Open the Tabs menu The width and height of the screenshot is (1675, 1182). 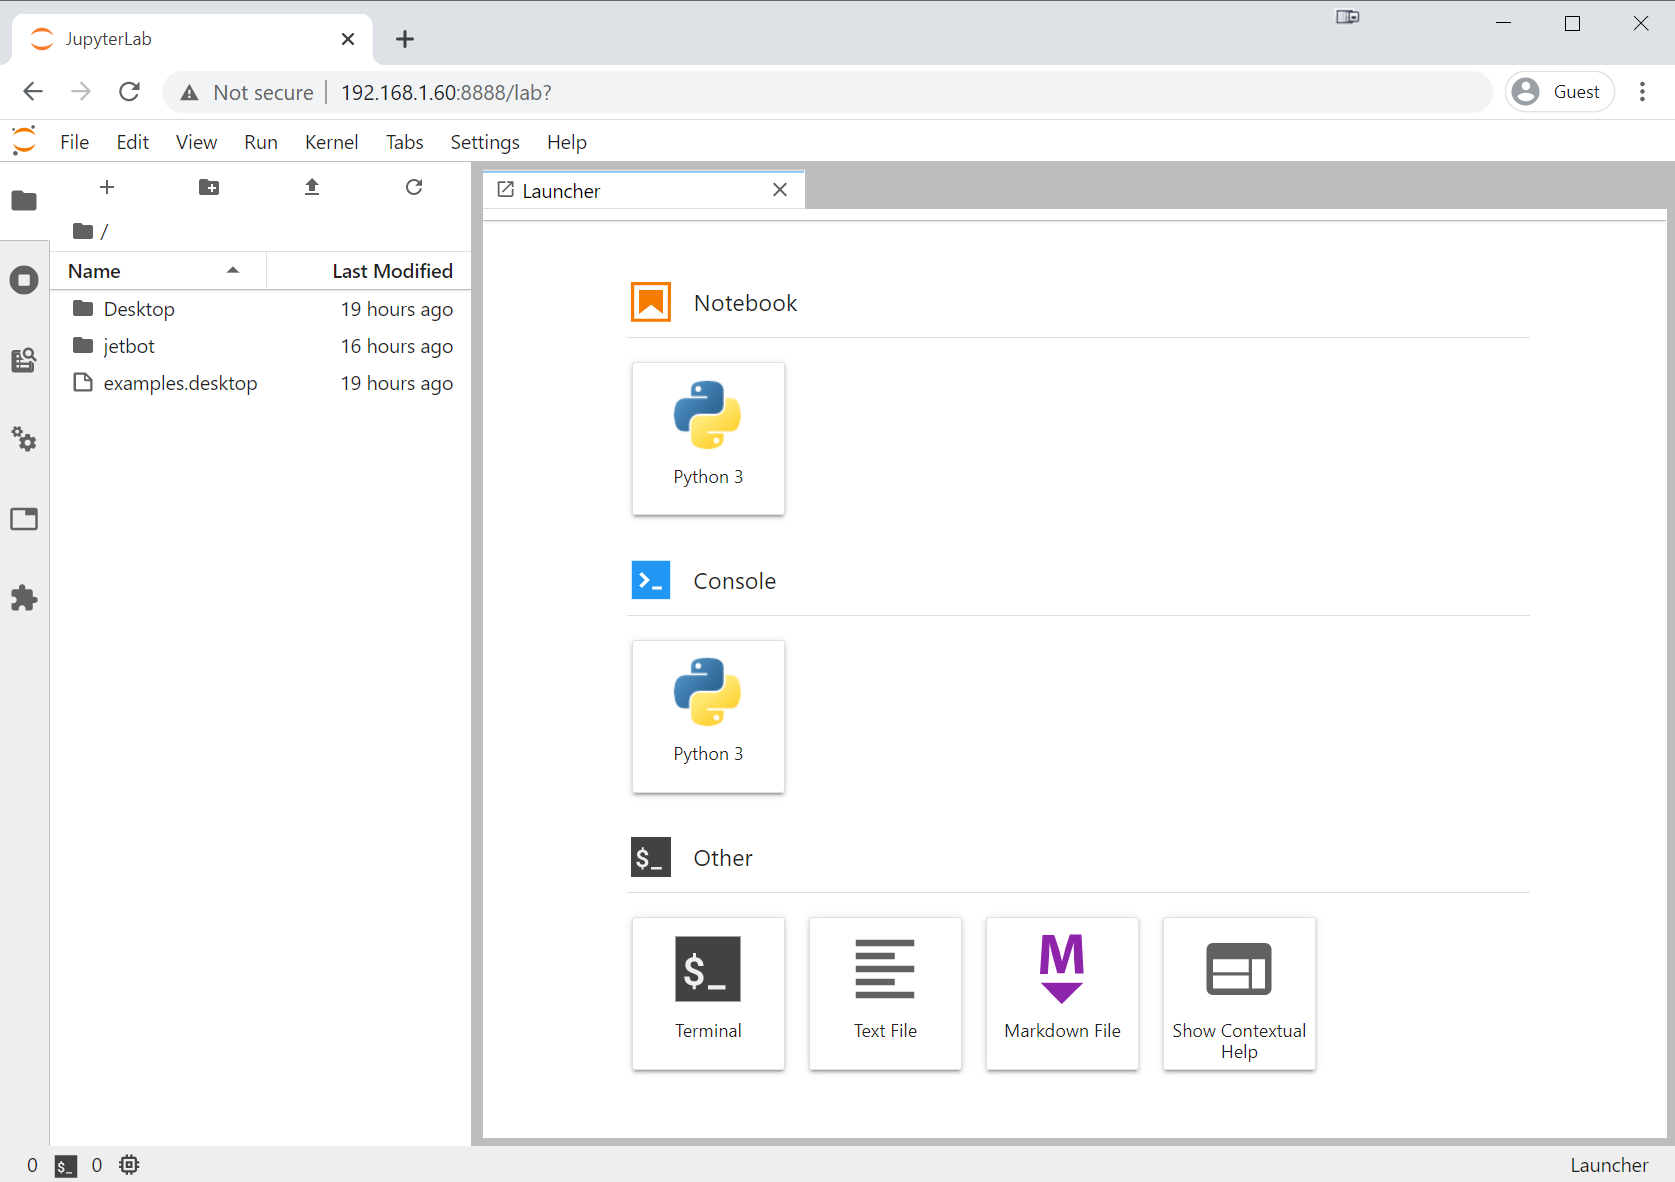[405, 142]
